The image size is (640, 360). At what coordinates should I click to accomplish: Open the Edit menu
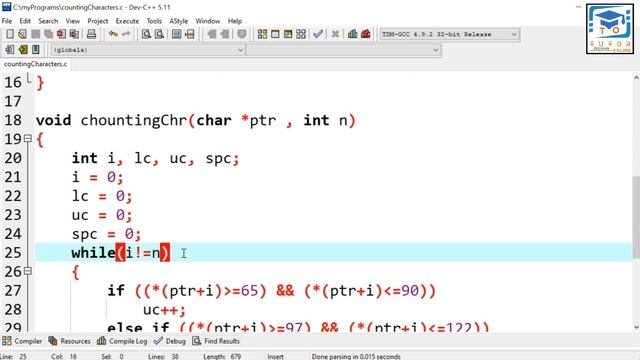(25, 21)
